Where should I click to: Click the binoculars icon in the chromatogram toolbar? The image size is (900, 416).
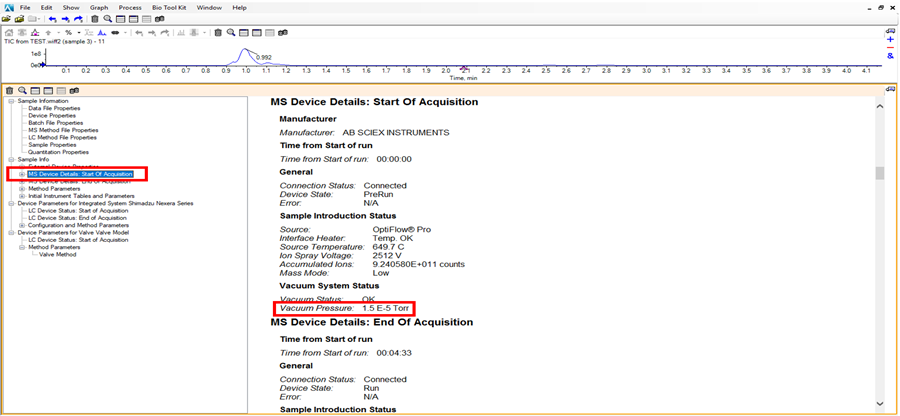(283, 32)
